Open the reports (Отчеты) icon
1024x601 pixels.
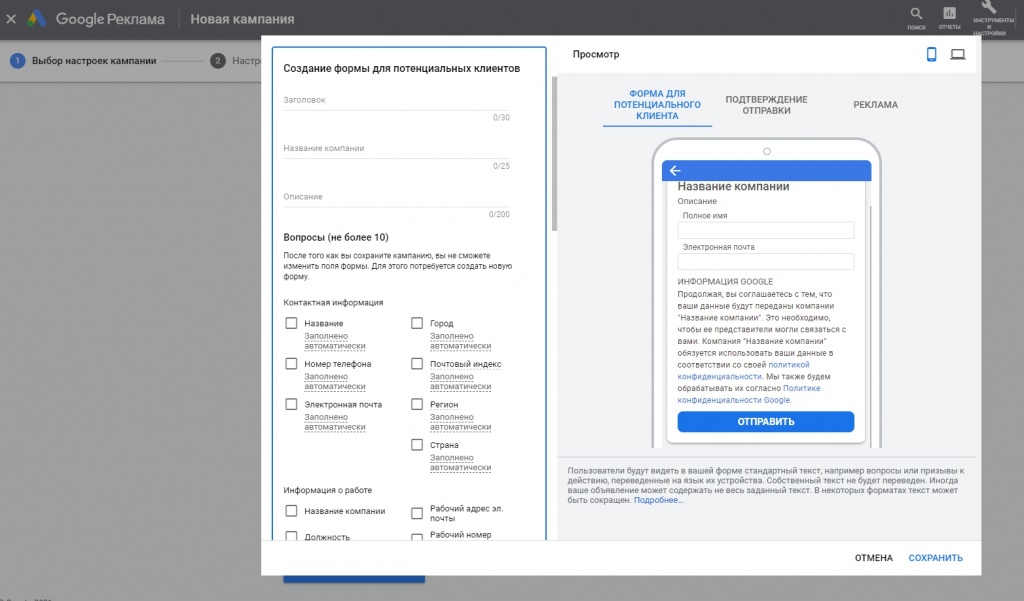pyautogui.click(x=949, y=14)
